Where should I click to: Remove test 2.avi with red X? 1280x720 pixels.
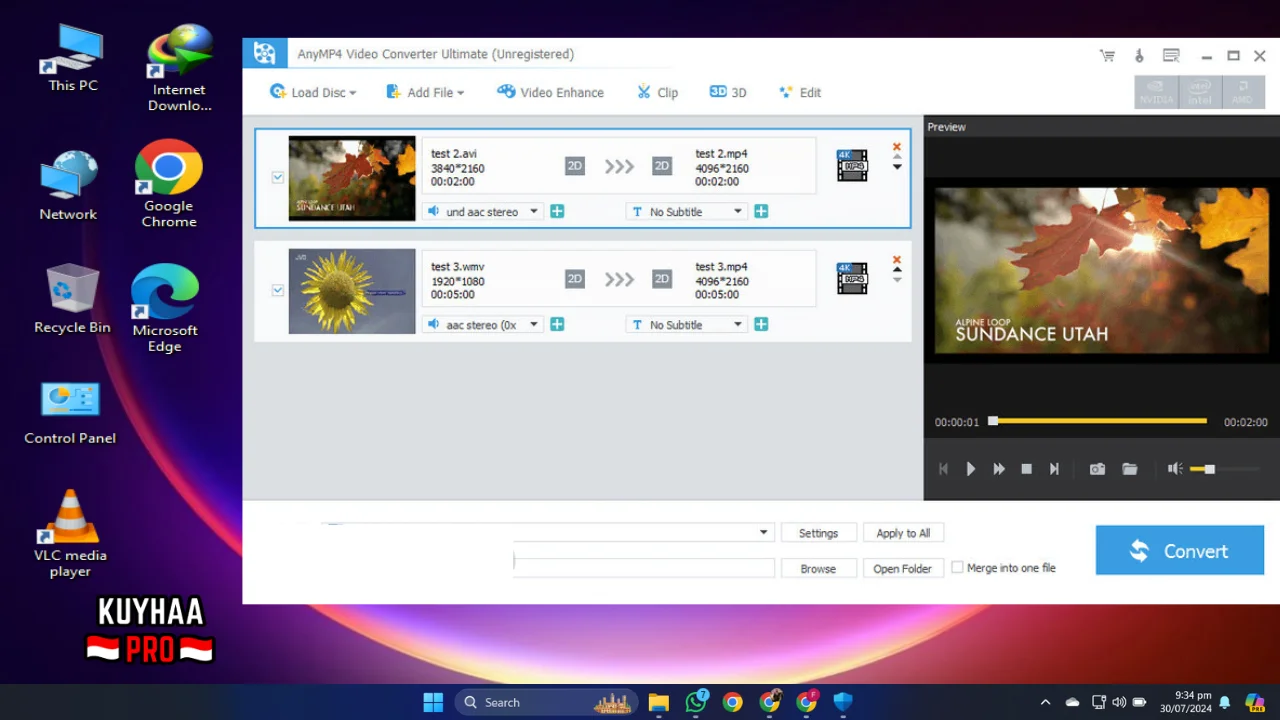click(897, 147)
